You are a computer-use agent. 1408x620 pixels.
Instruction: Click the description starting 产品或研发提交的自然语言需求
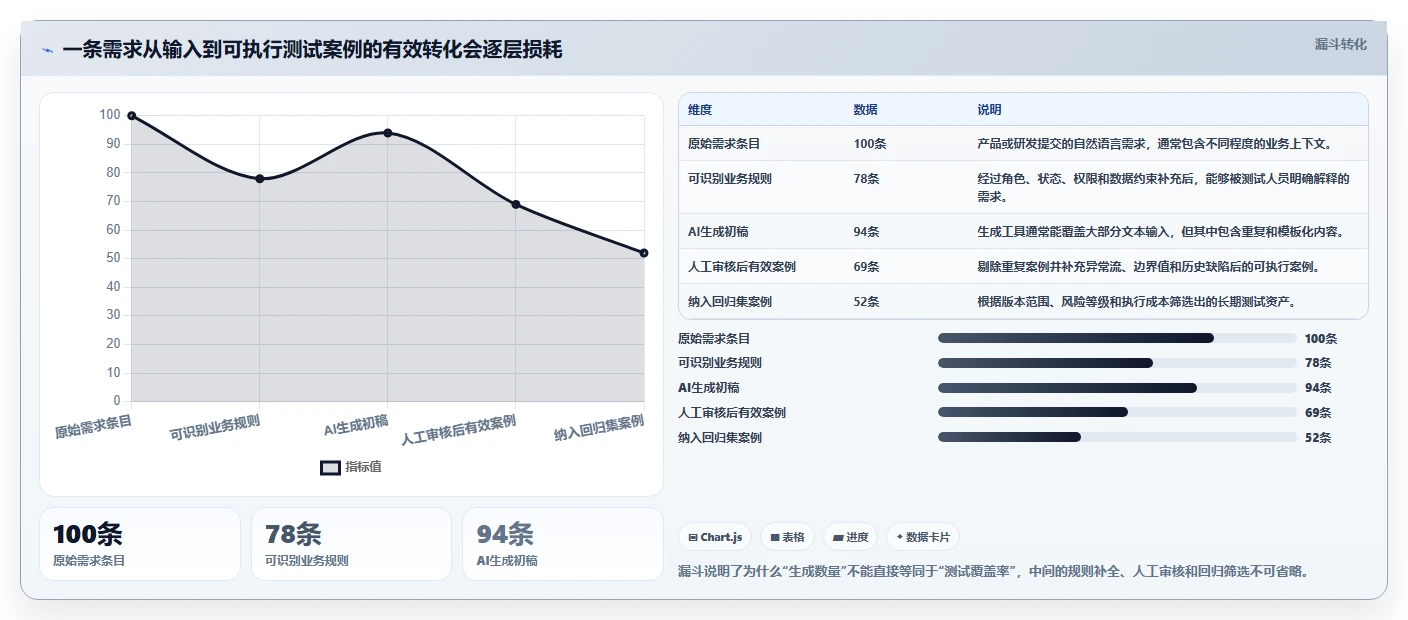coord(1154,144)
